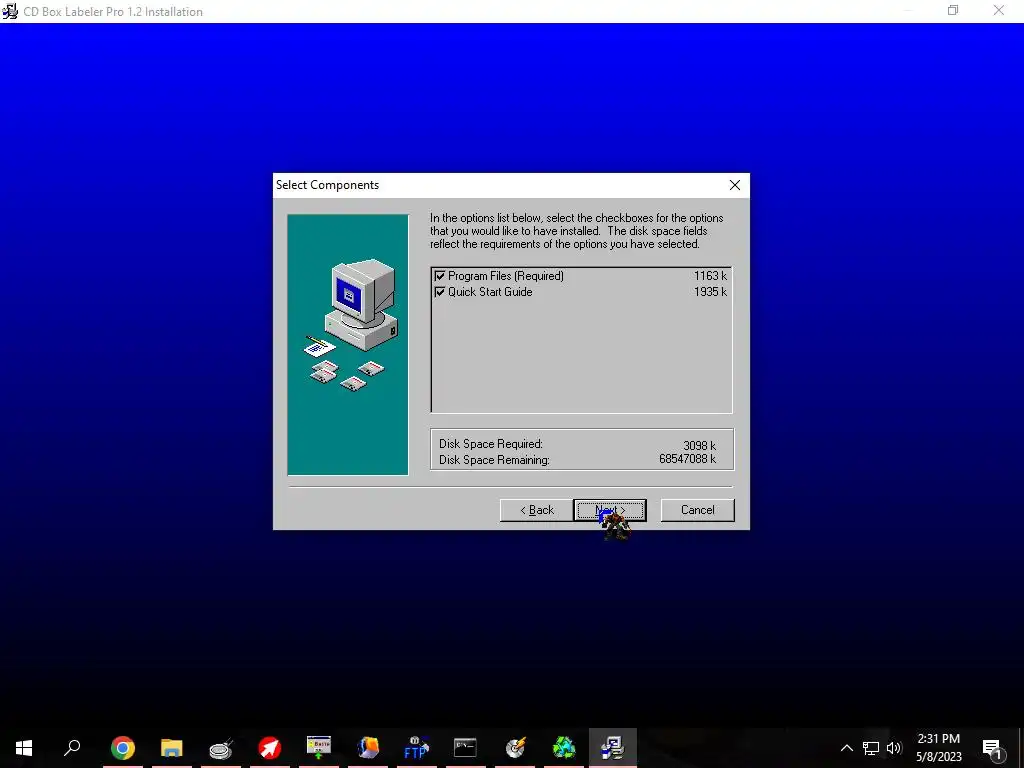
Task: Open the red arrow app in taskbar
Action: (270, 748)
